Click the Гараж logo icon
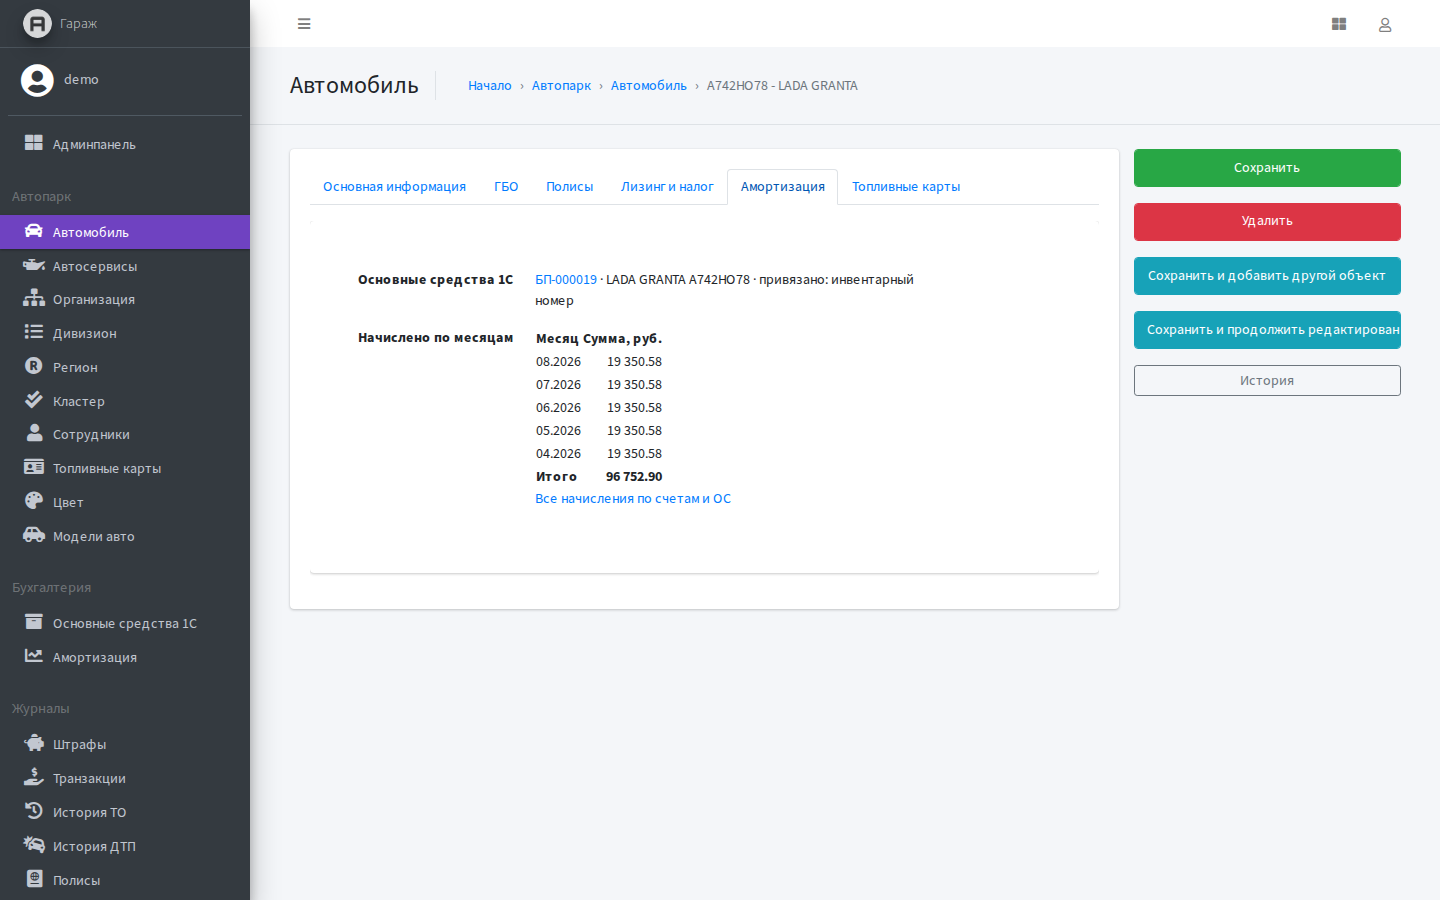This screenshot has width=1440, height=900. tap(37, 23)
